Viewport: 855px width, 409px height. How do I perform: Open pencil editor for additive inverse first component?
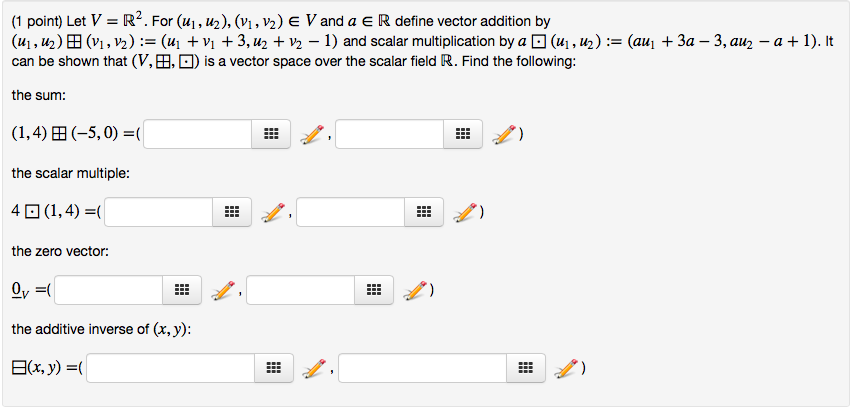[x=315, y=369]
